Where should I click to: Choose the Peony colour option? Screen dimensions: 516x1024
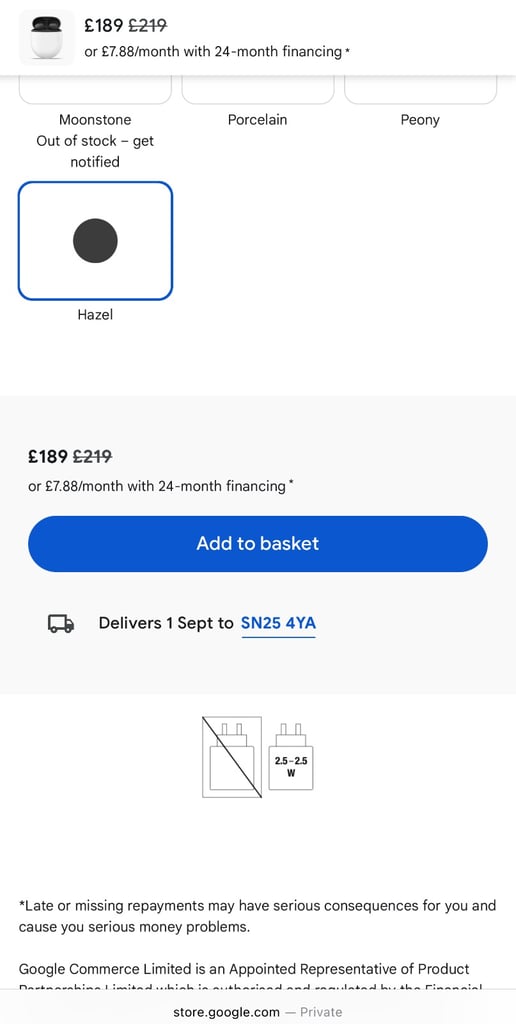point(421,89)
